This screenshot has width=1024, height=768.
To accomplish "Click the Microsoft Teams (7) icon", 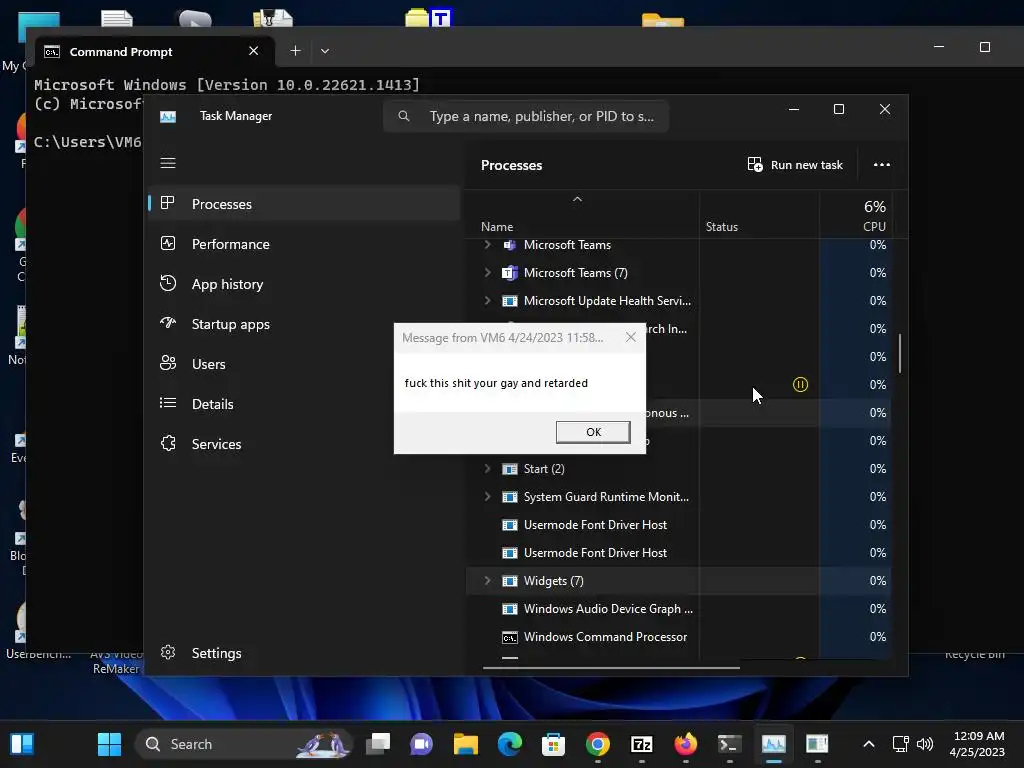I will click(509, 272).
